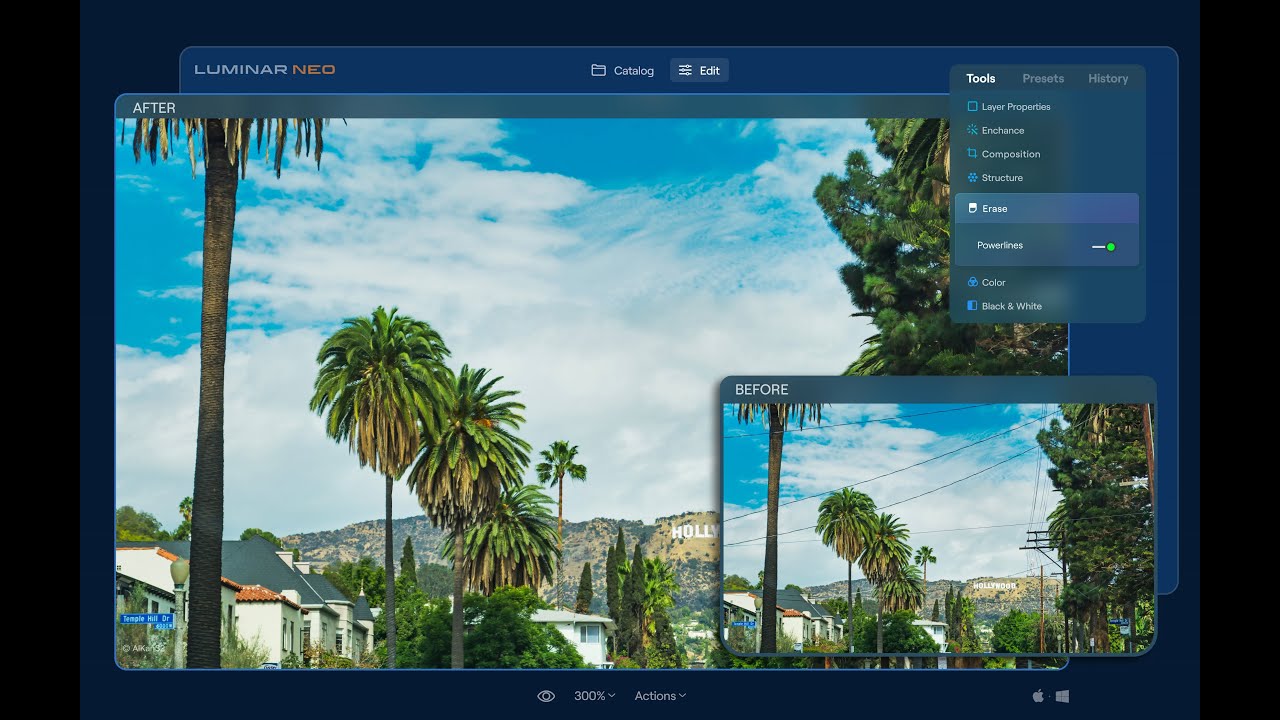Open the Structure tool label
The image size is (1280, 720).
point(1002,178)
